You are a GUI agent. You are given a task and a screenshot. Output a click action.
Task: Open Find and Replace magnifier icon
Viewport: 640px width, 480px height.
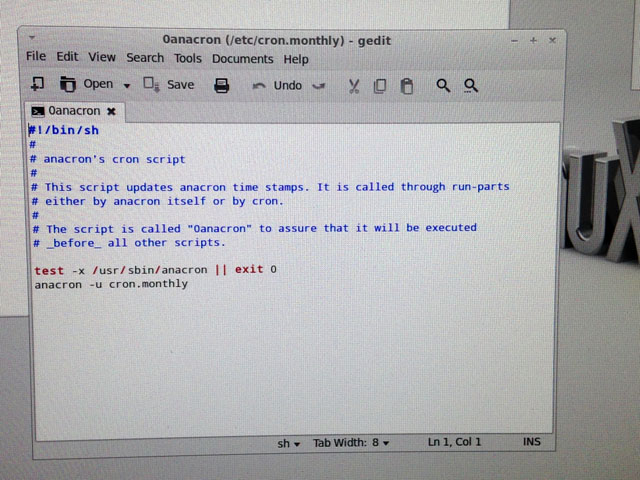tap(471, 86)
